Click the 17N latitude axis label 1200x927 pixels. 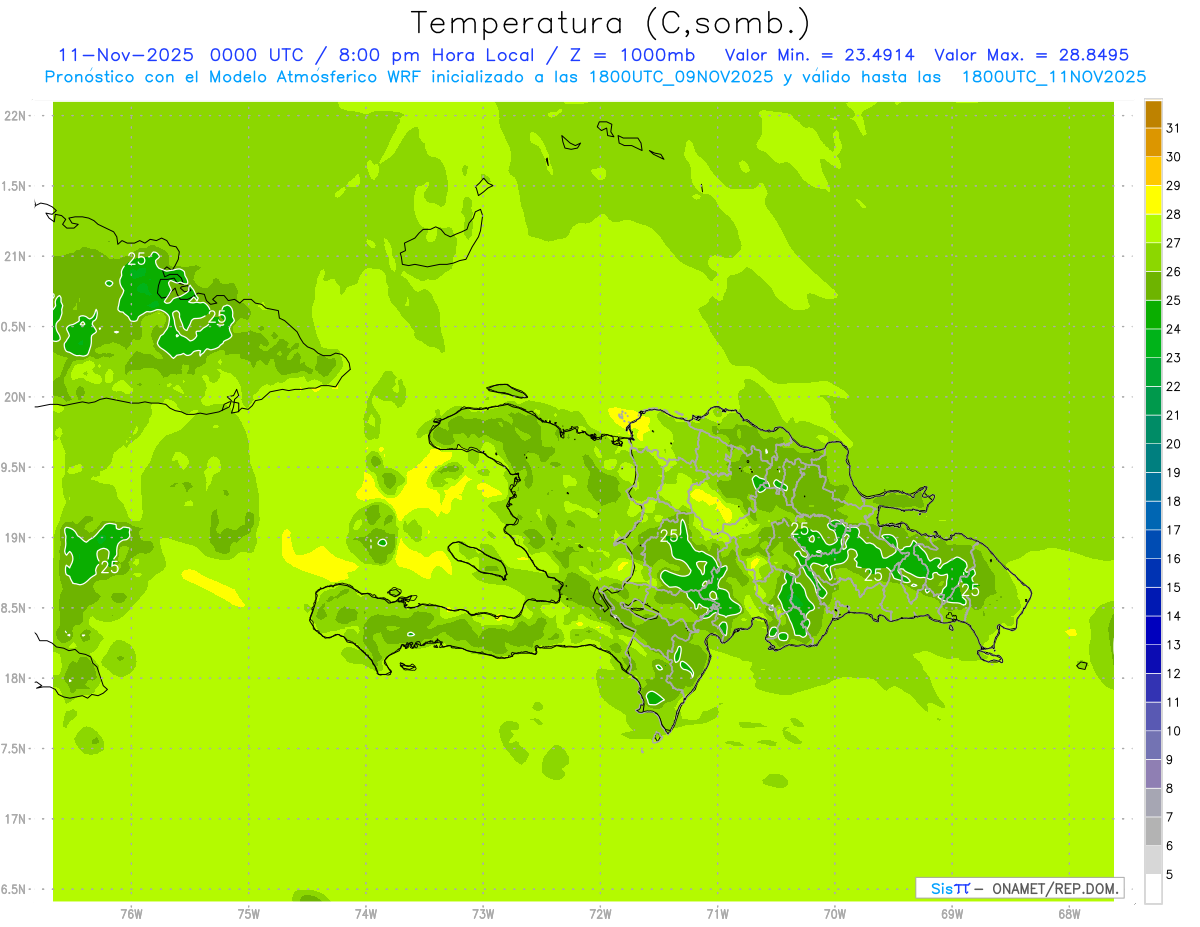[16, 819]
